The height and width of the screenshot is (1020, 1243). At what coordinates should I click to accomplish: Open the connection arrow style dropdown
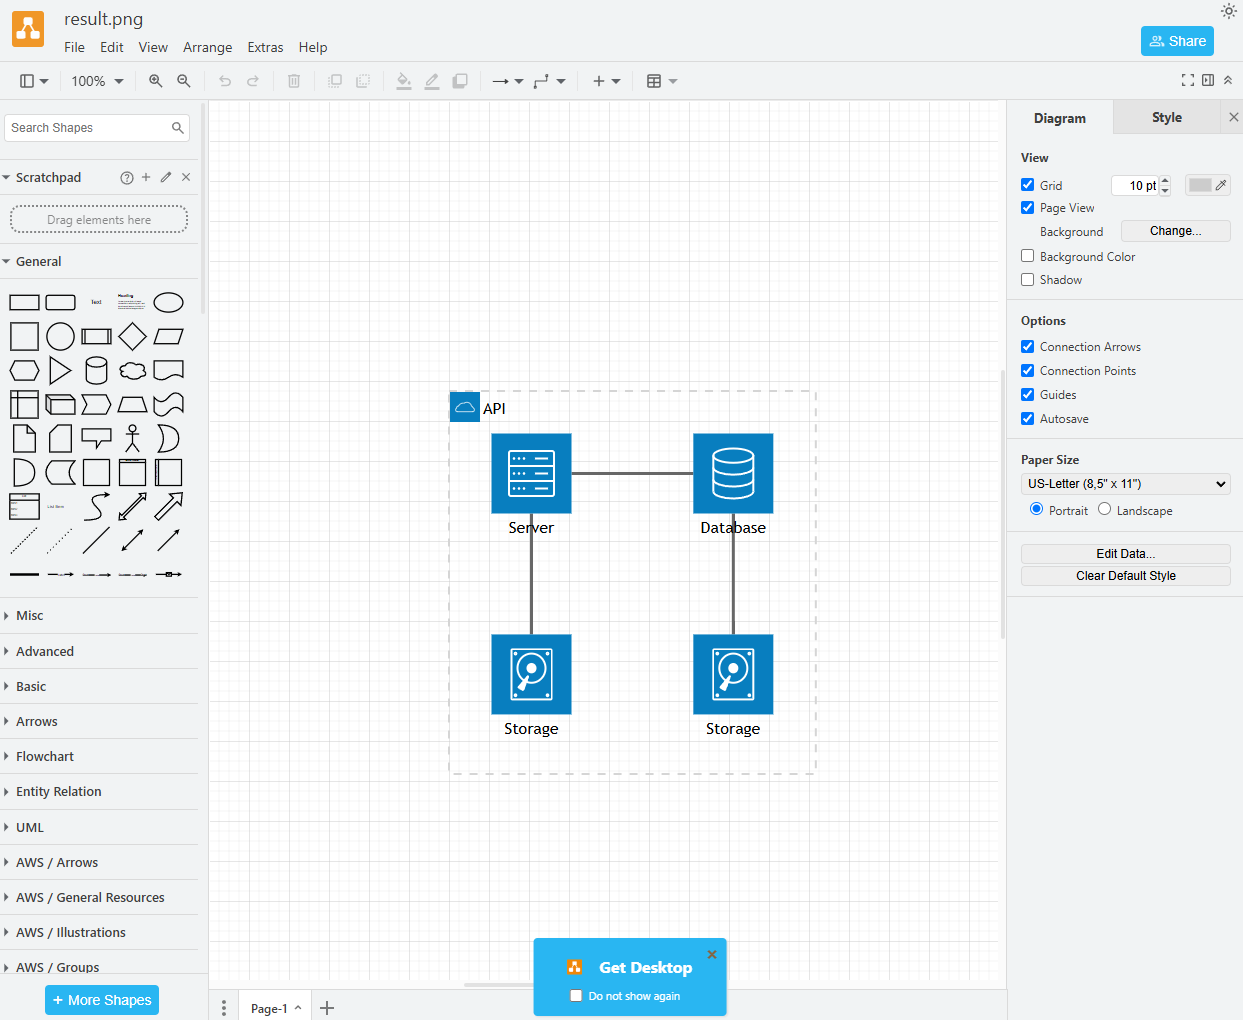point(508,81)
